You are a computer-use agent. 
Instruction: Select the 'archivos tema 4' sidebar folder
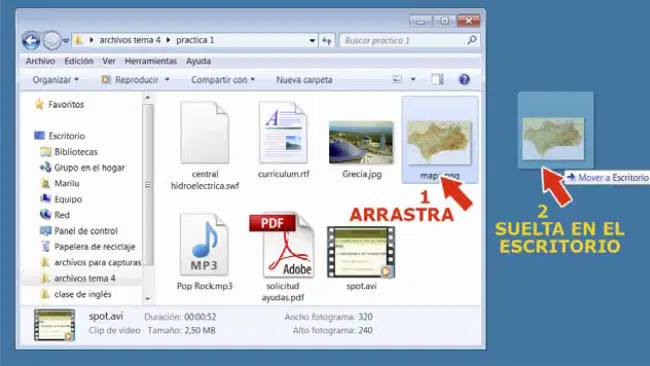[78, 279]
